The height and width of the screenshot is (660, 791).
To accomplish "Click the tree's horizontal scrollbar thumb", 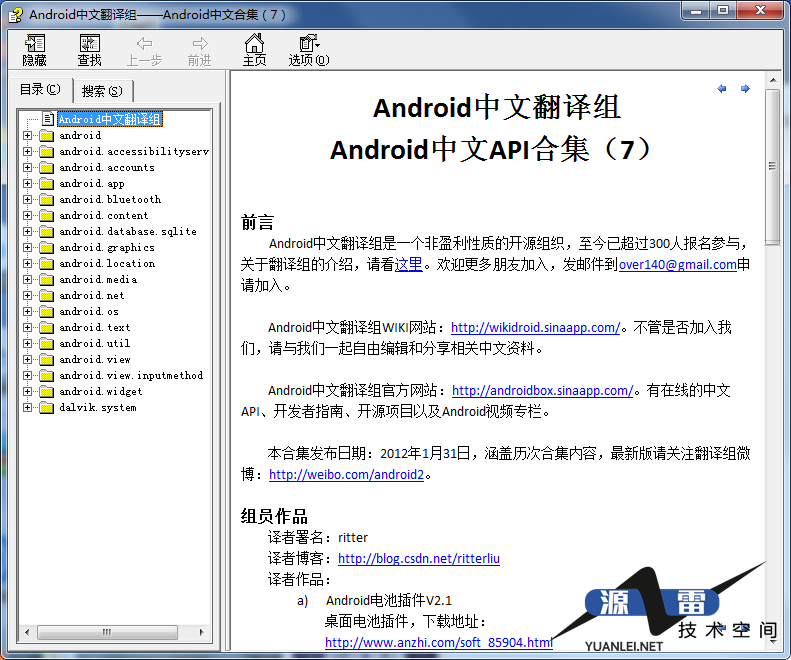I will 107,632.
